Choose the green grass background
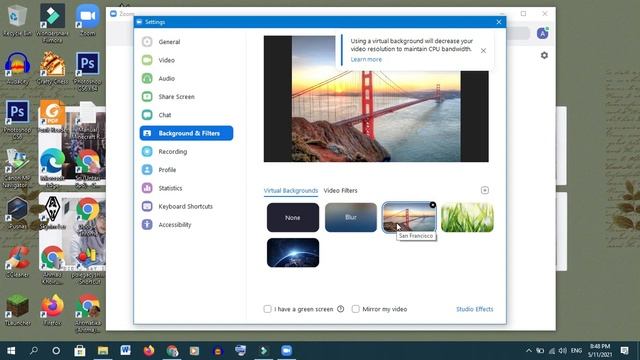The height and width of the screenshot is (360, 640). coord(467,218)
